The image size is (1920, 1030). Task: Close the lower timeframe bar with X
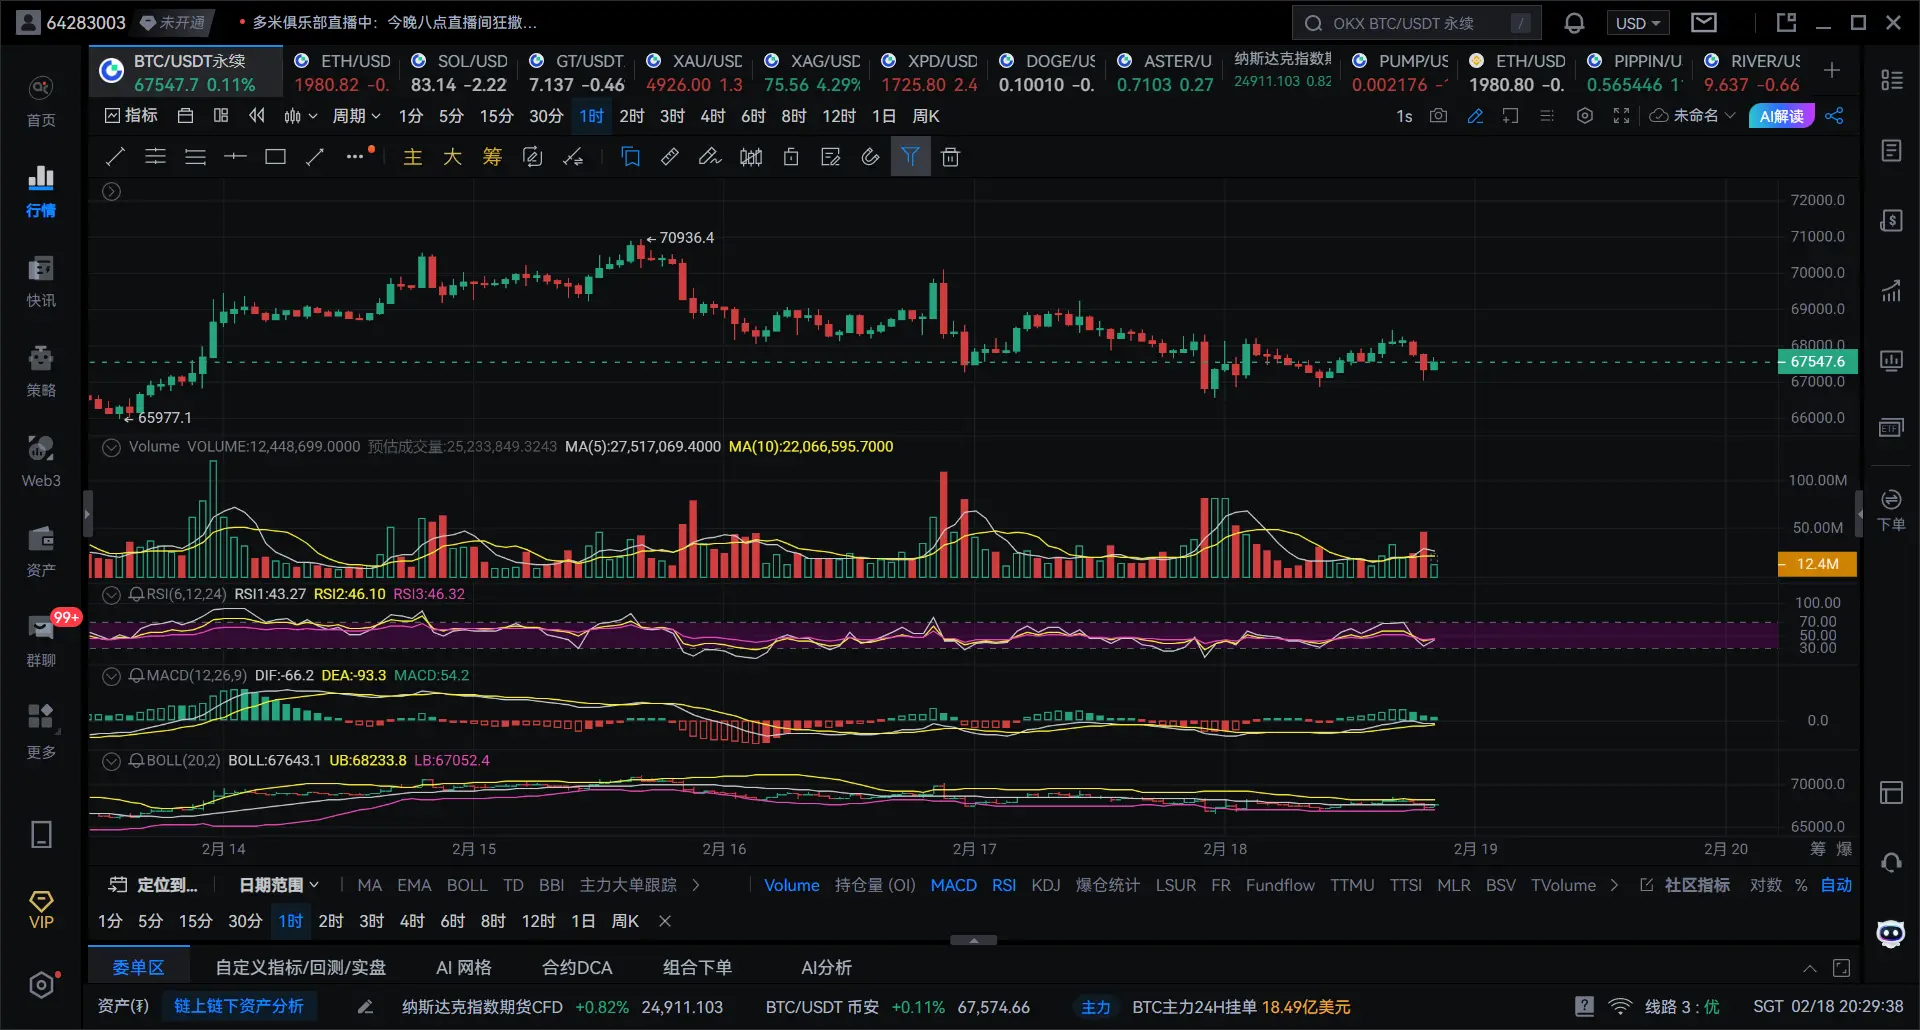(x=665, y=921)
